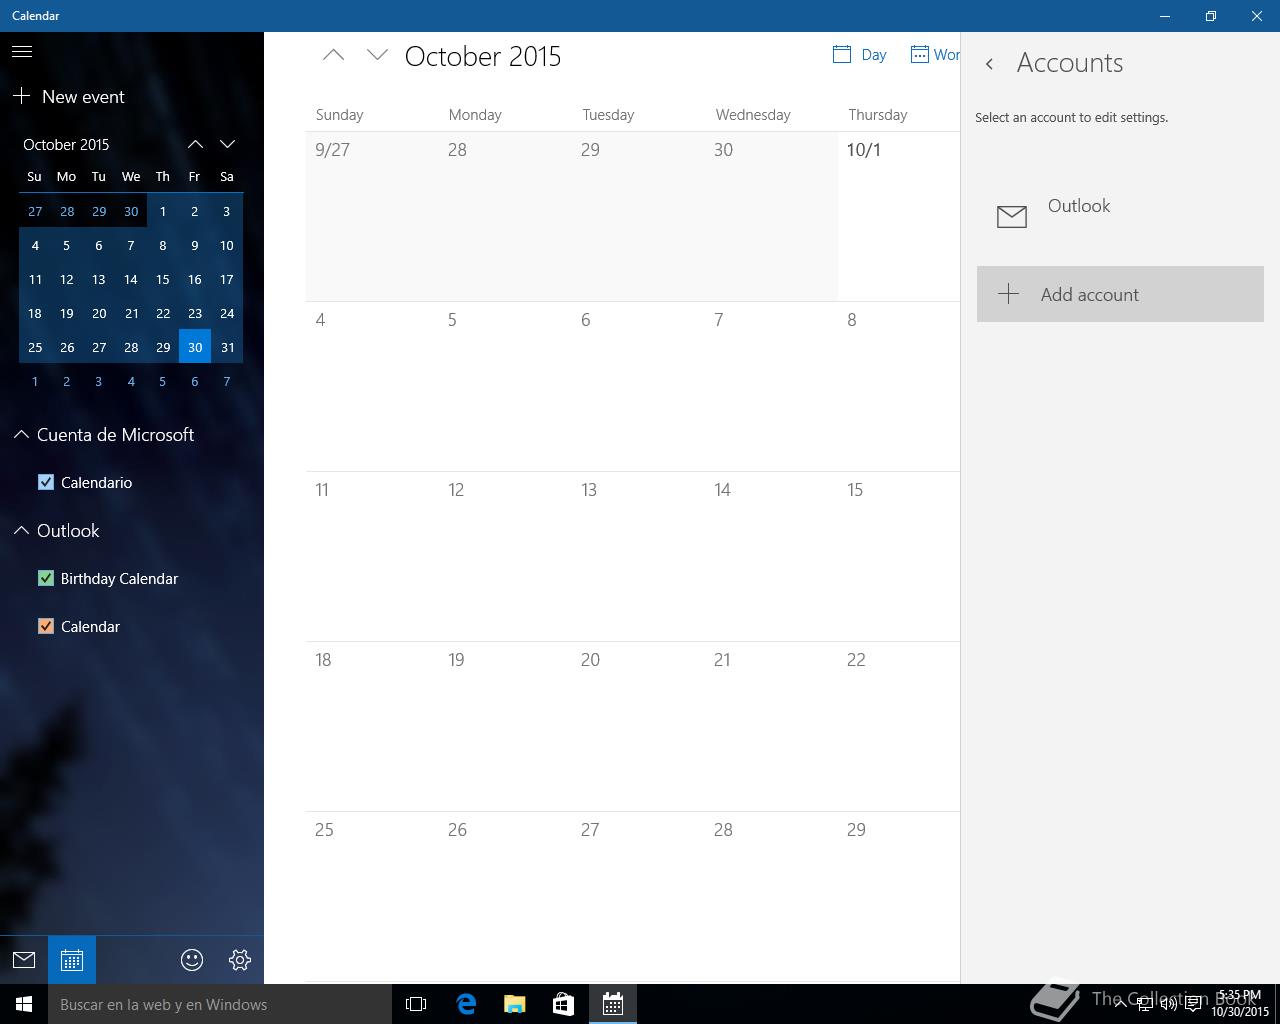The height and width of the screenshot is (1024, 1280).
Task: Open File Explorer from the taskbar
Action: coord(514,1004)
